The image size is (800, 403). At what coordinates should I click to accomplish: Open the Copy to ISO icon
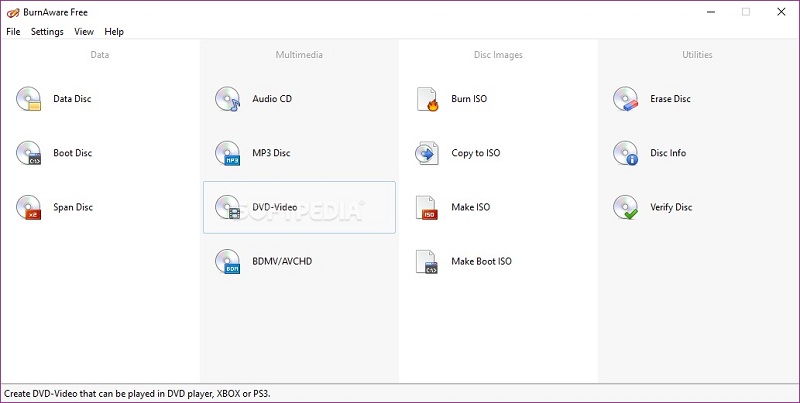(x=426, y=153)
